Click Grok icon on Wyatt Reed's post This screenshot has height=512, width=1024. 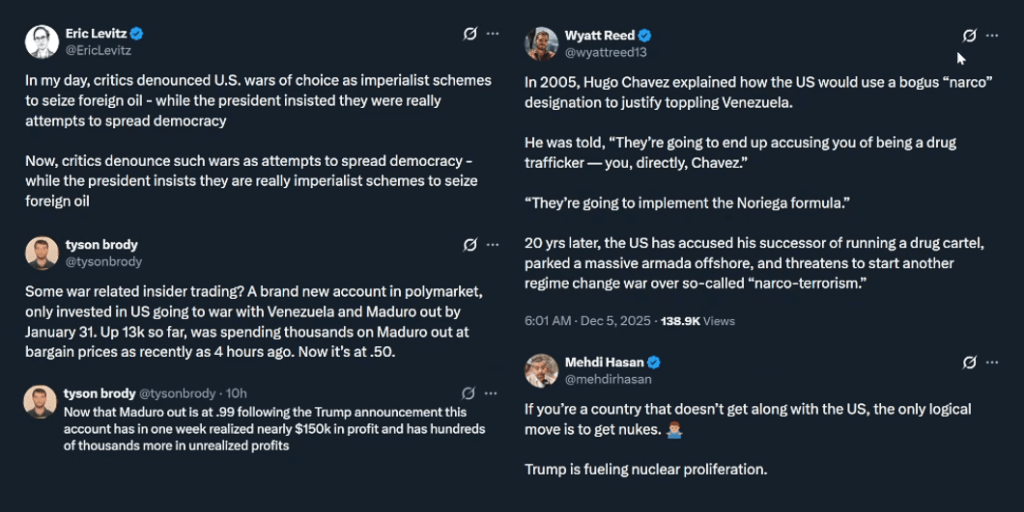coord(969,35)
